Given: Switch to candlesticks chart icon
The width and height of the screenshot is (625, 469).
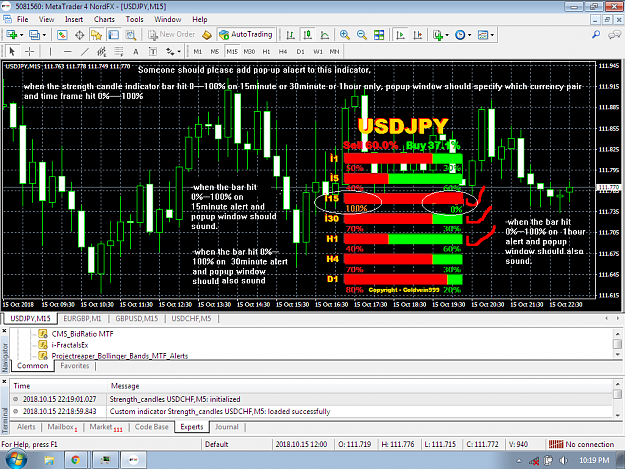Looking at the screenshot, I should (x=307, y=35).
